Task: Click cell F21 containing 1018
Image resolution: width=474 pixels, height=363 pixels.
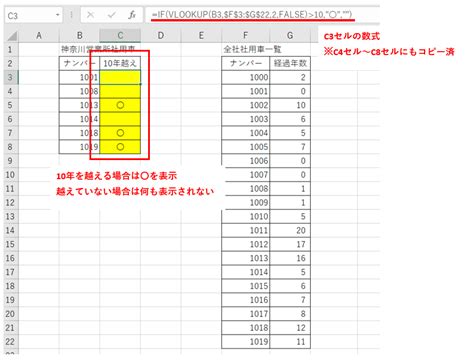Action: 246,328
